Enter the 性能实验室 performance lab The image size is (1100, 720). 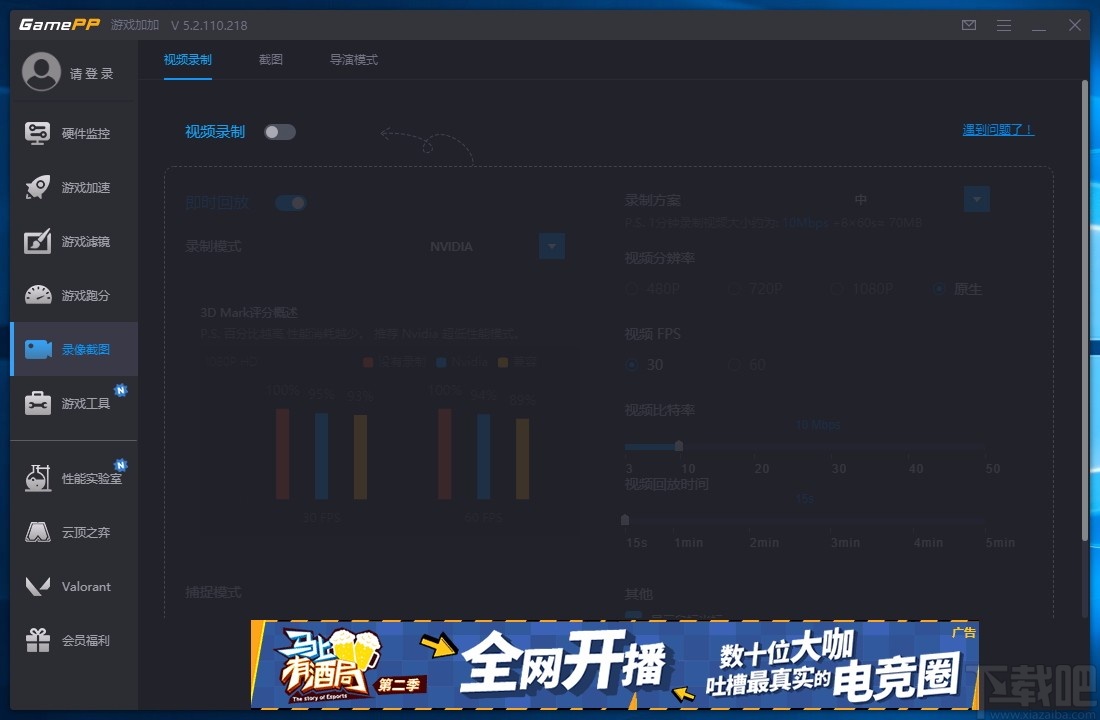click(x=68, y=478)
